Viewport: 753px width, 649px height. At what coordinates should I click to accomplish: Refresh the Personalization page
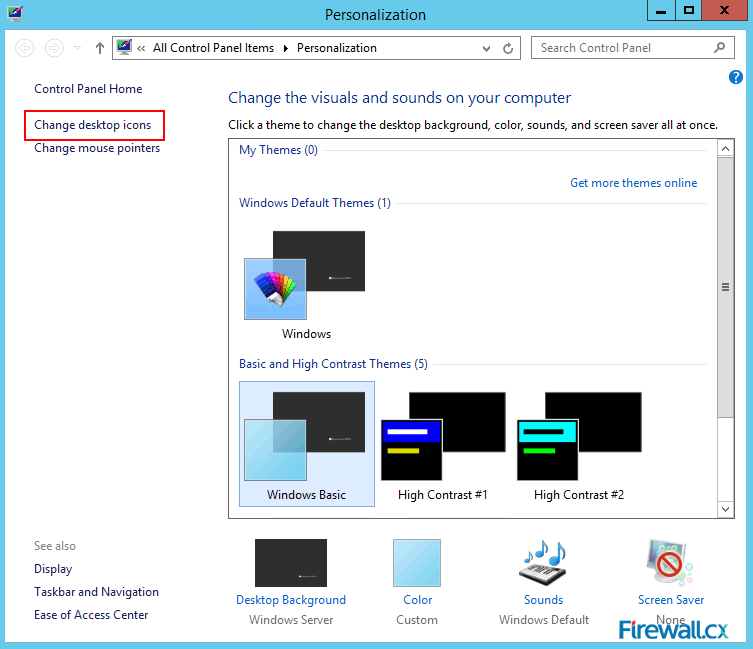point(508,49)
